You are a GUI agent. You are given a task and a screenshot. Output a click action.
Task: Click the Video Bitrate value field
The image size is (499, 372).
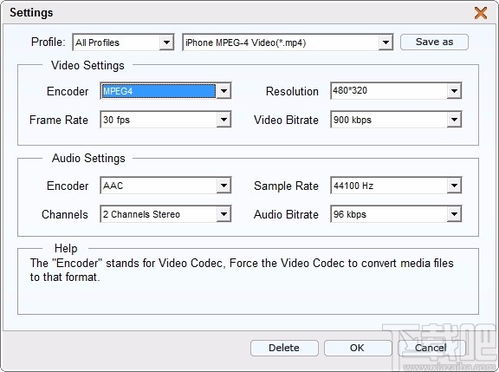tap(389, 120)
